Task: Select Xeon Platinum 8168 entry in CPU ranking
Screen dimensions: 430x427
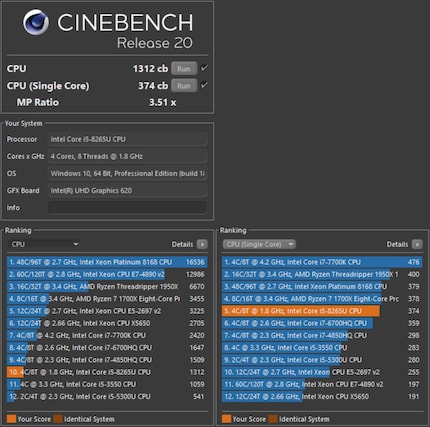Action: [107, 262]
